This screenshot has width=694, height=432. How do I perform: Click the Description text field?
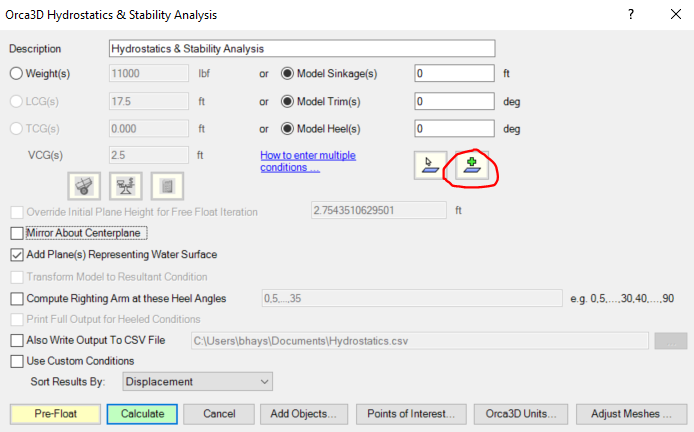(302, 48)
